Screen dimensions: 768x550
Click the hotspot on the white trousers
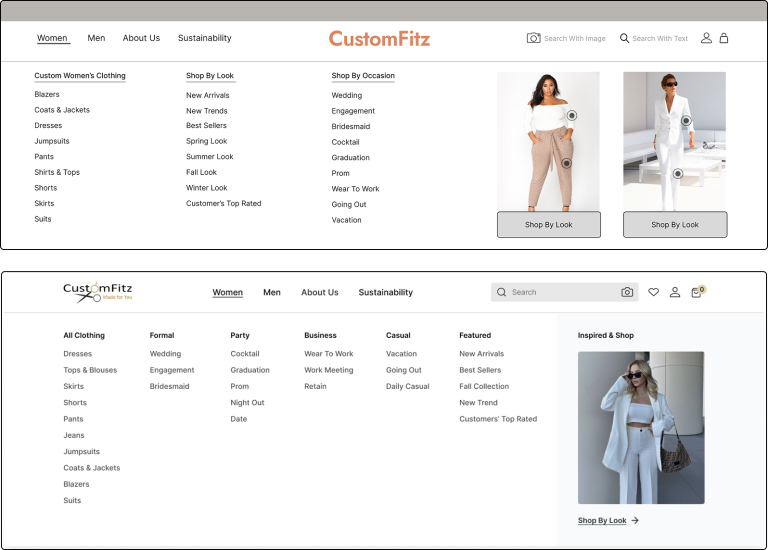[x=677, y=173]
